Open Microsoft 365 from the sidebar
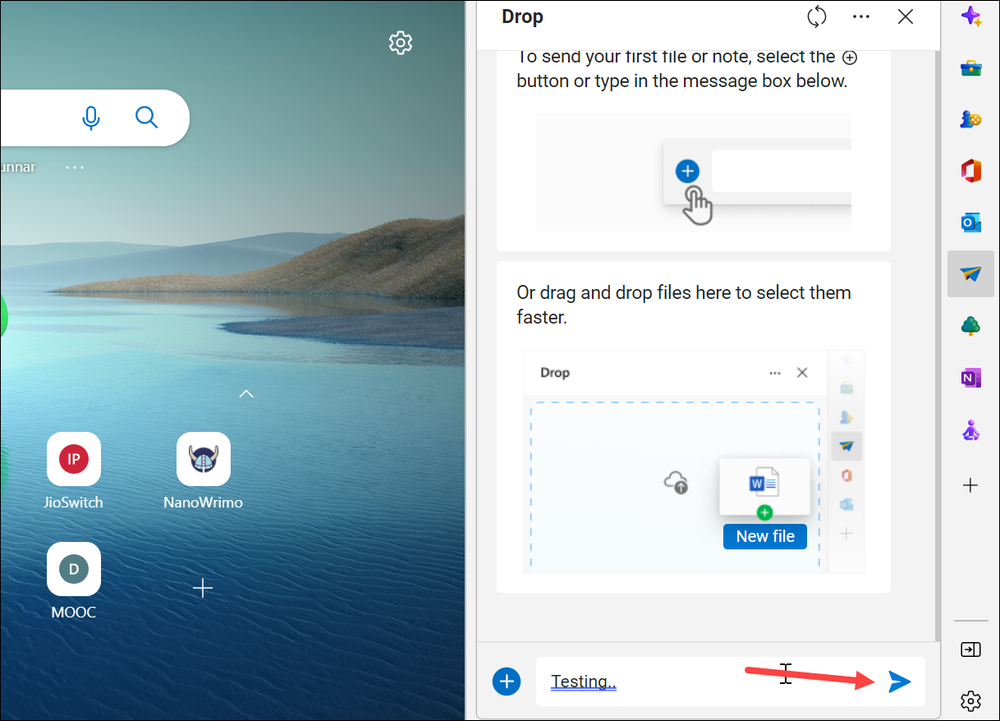Viewport: 1000px width, 721px height. coord(971,170)
